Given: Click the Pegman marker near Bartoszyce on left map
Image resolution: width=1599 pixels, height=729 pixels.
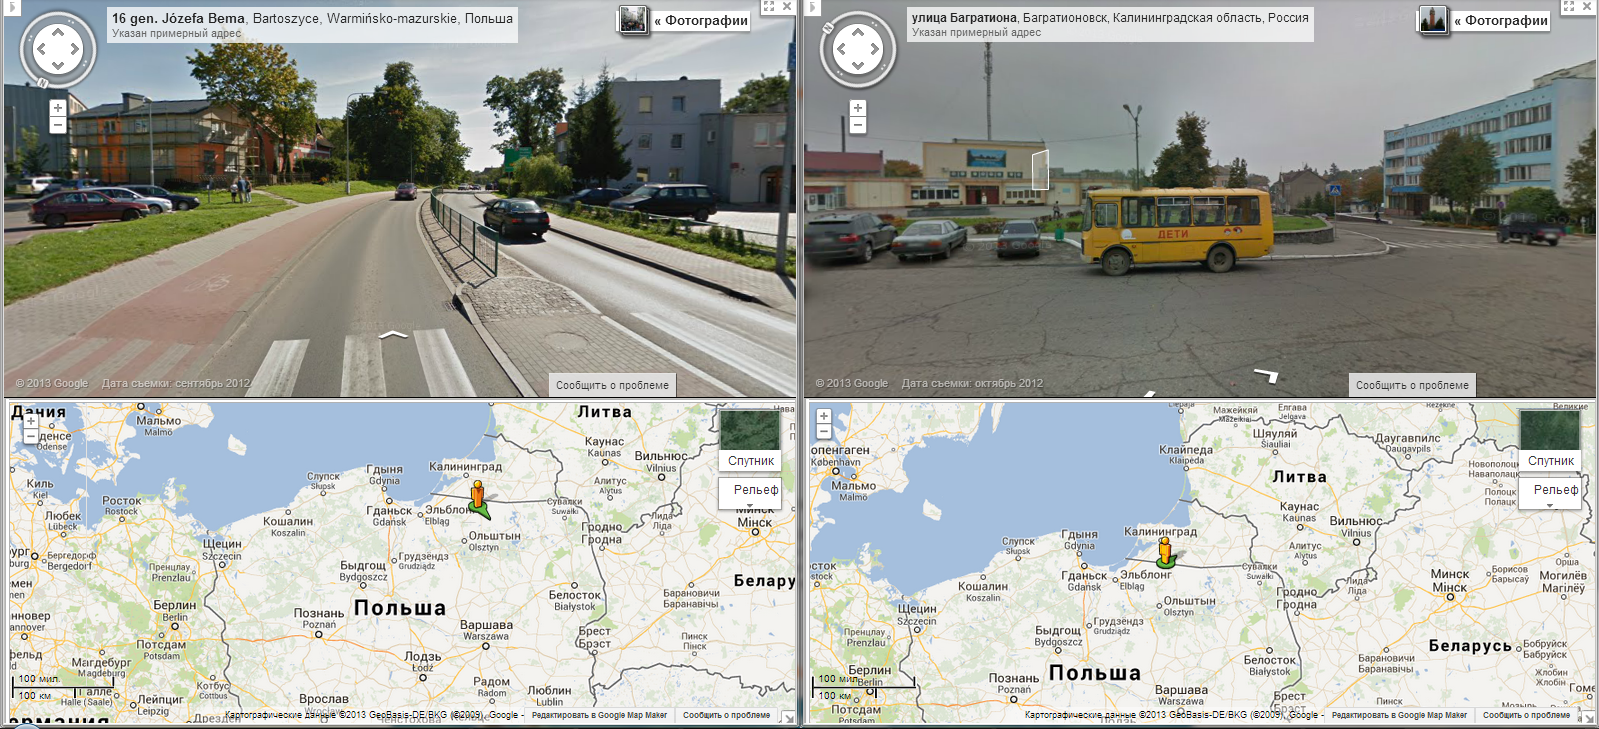Looking at the screenshot, I should (478, 495).
